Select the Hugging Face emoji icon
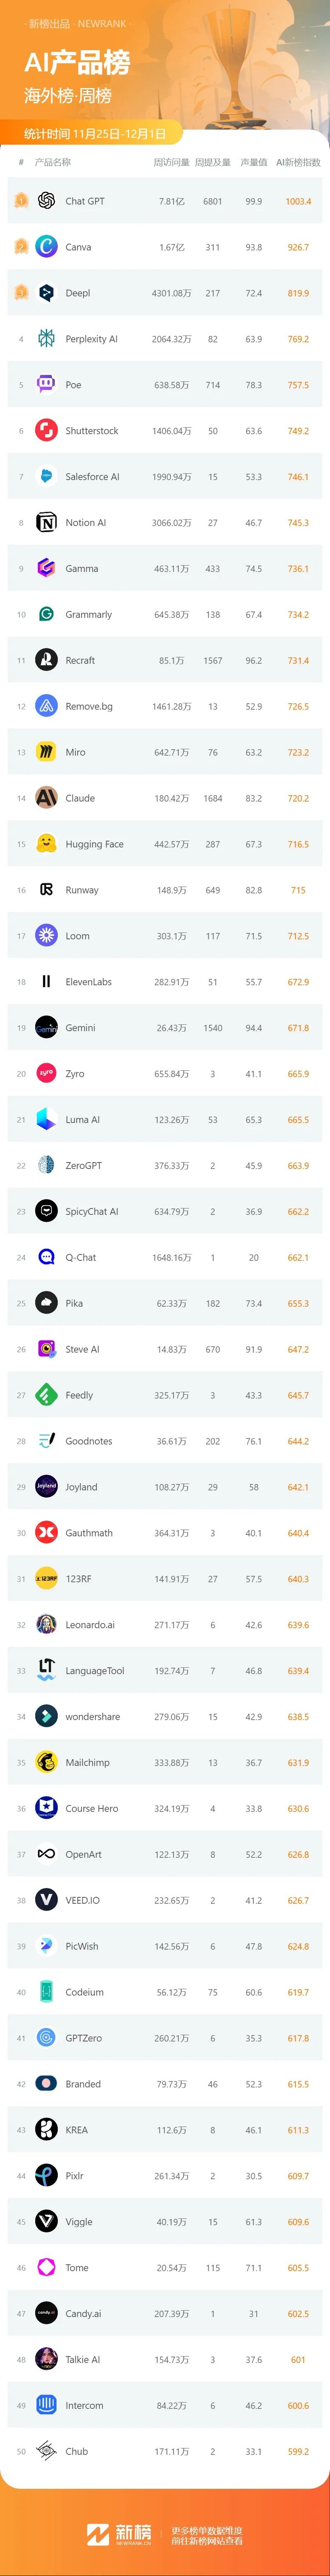Screen dimensions: 330x2576 (46, 844)
